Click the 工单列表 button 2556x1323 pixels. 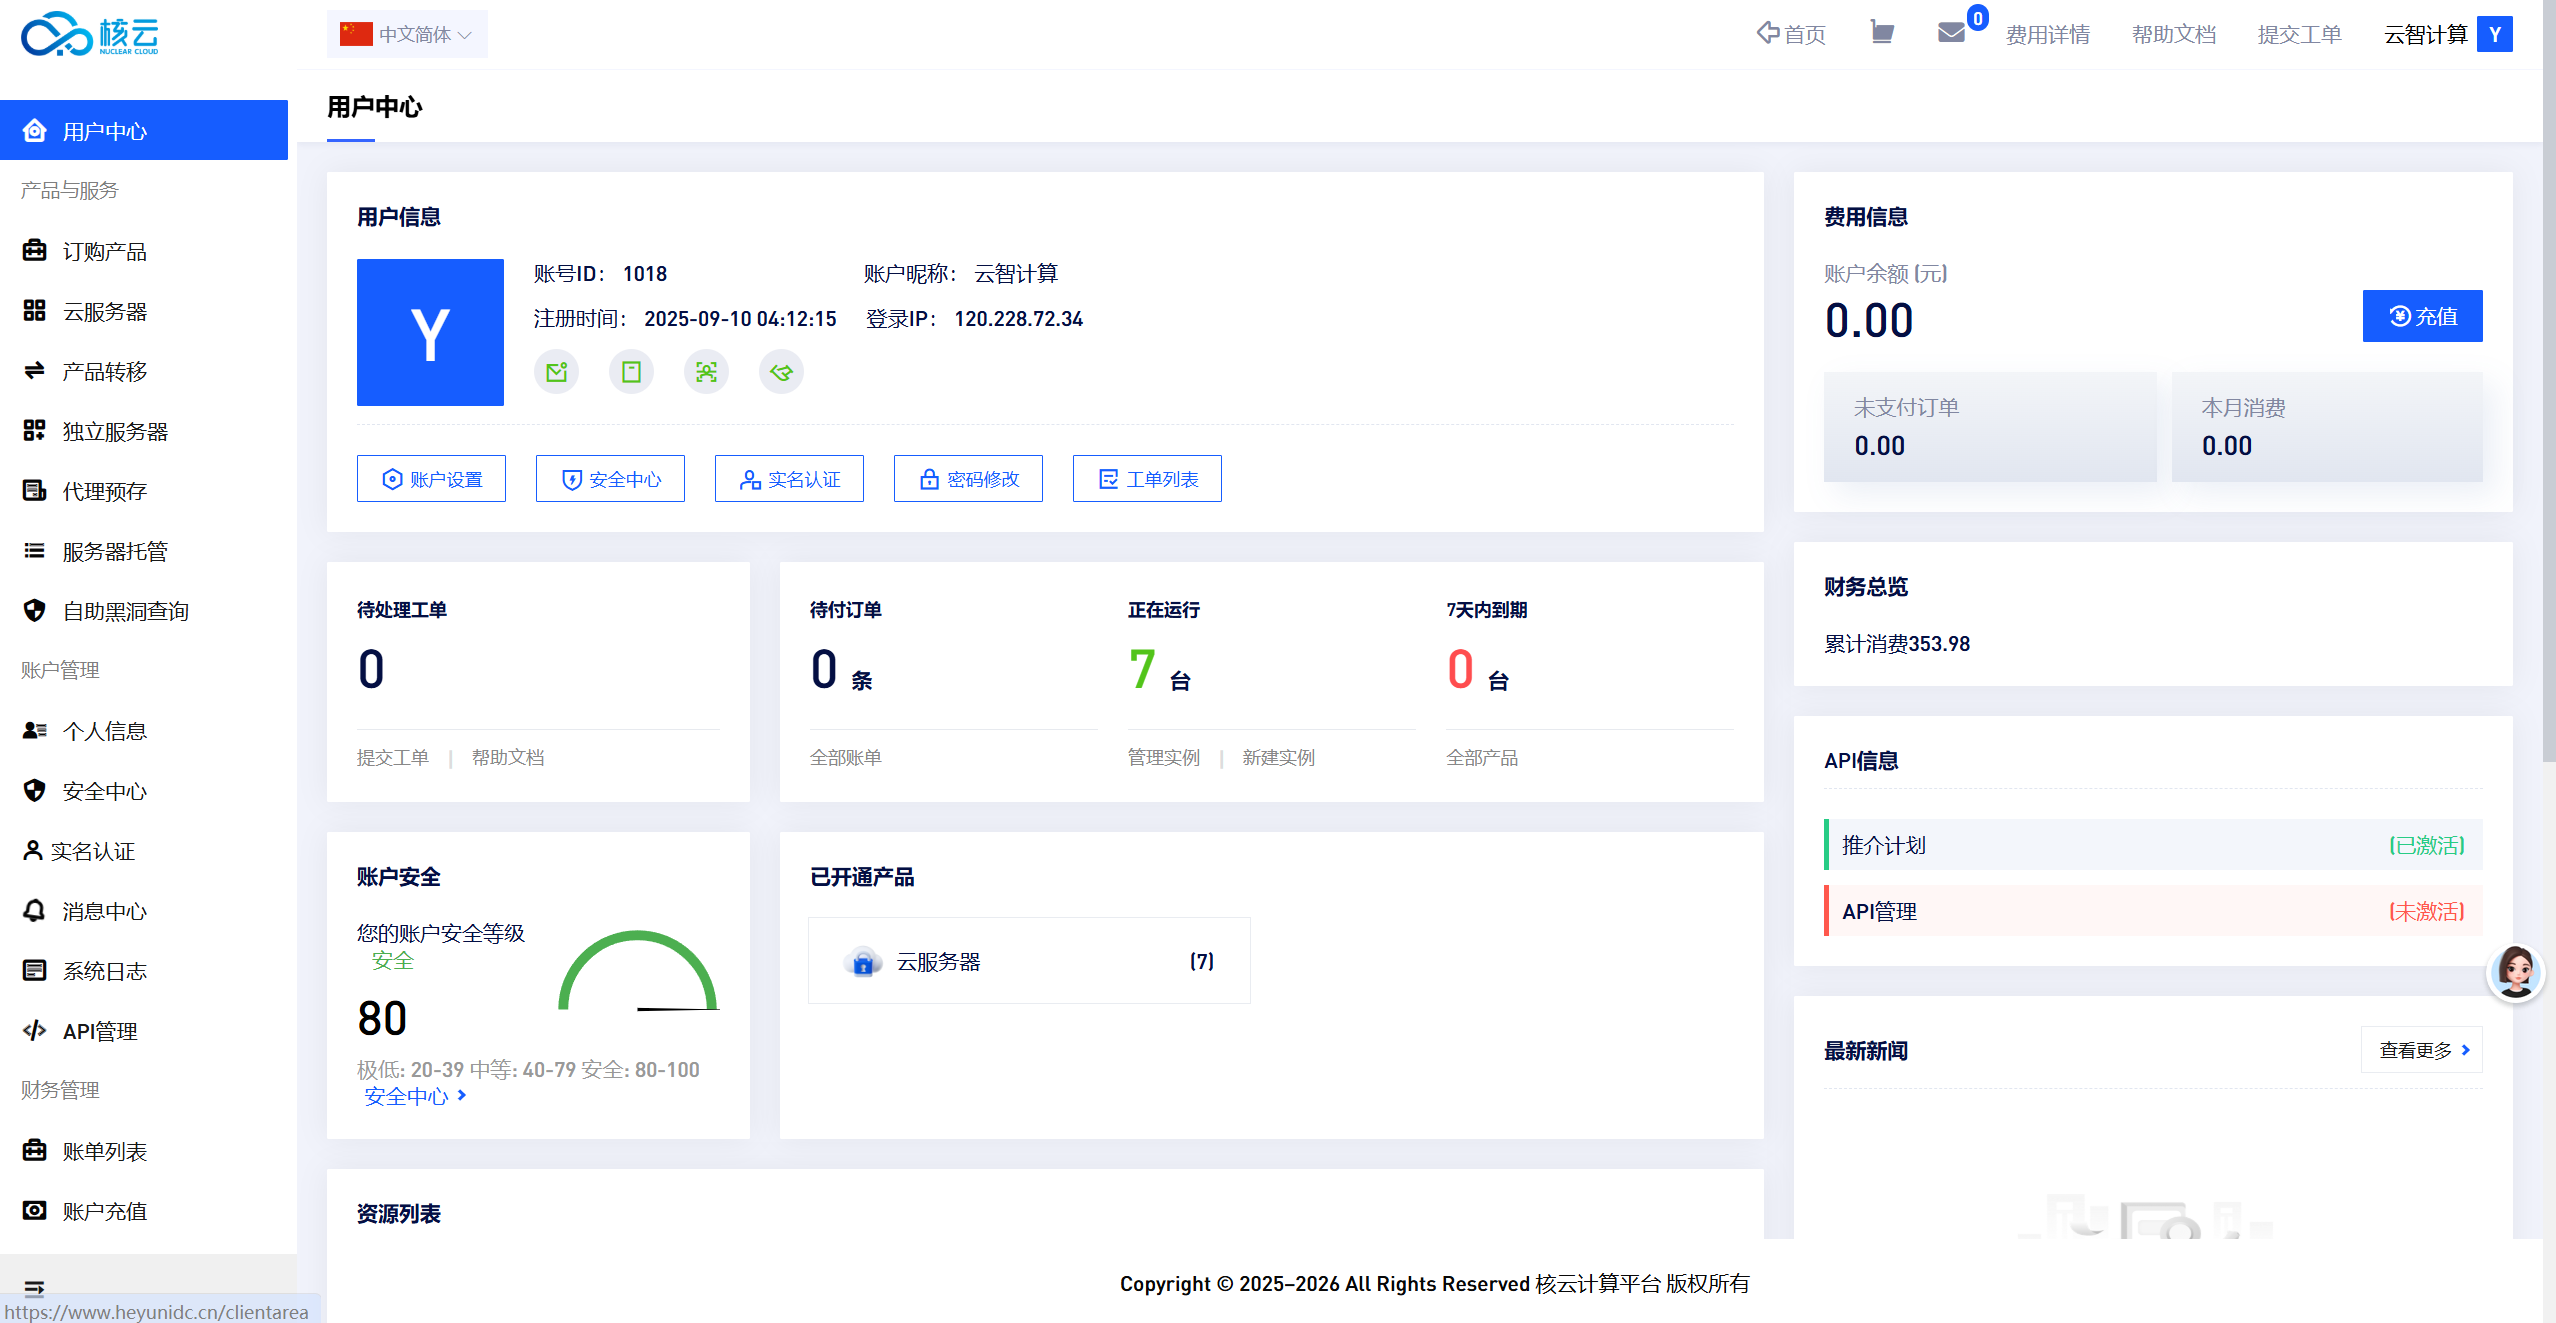pyautogui.click(x=1147, y=479)
